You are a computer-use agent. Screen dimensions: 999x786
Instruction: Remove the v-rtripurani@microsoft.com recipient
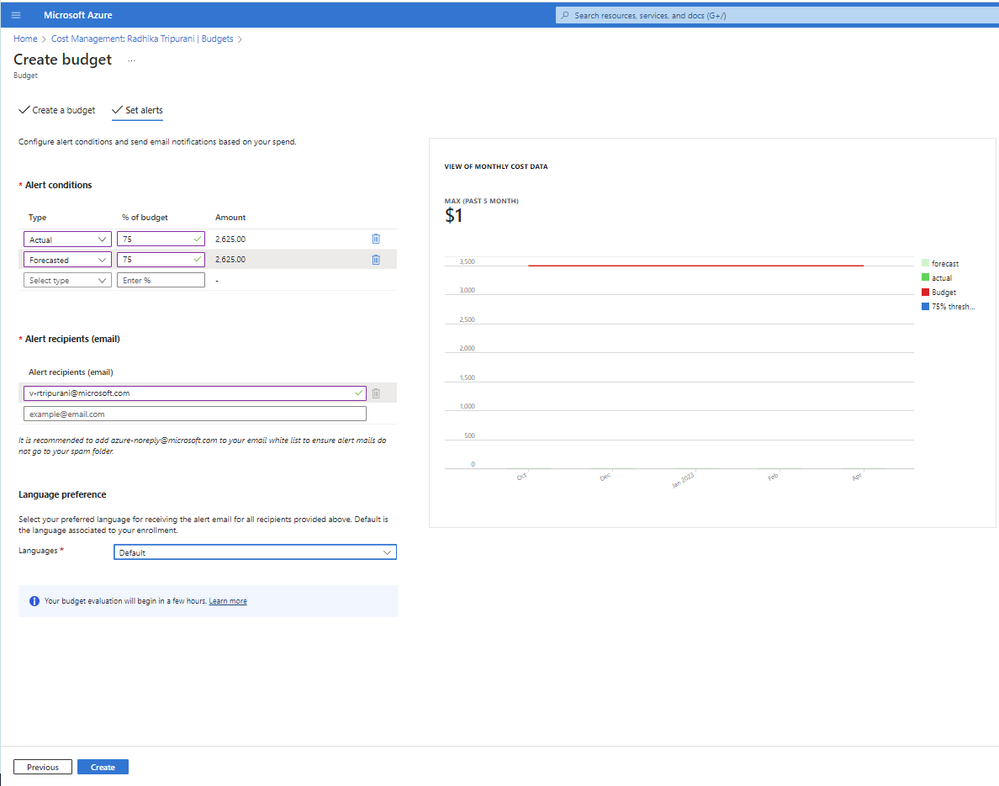tap(376, 393)
